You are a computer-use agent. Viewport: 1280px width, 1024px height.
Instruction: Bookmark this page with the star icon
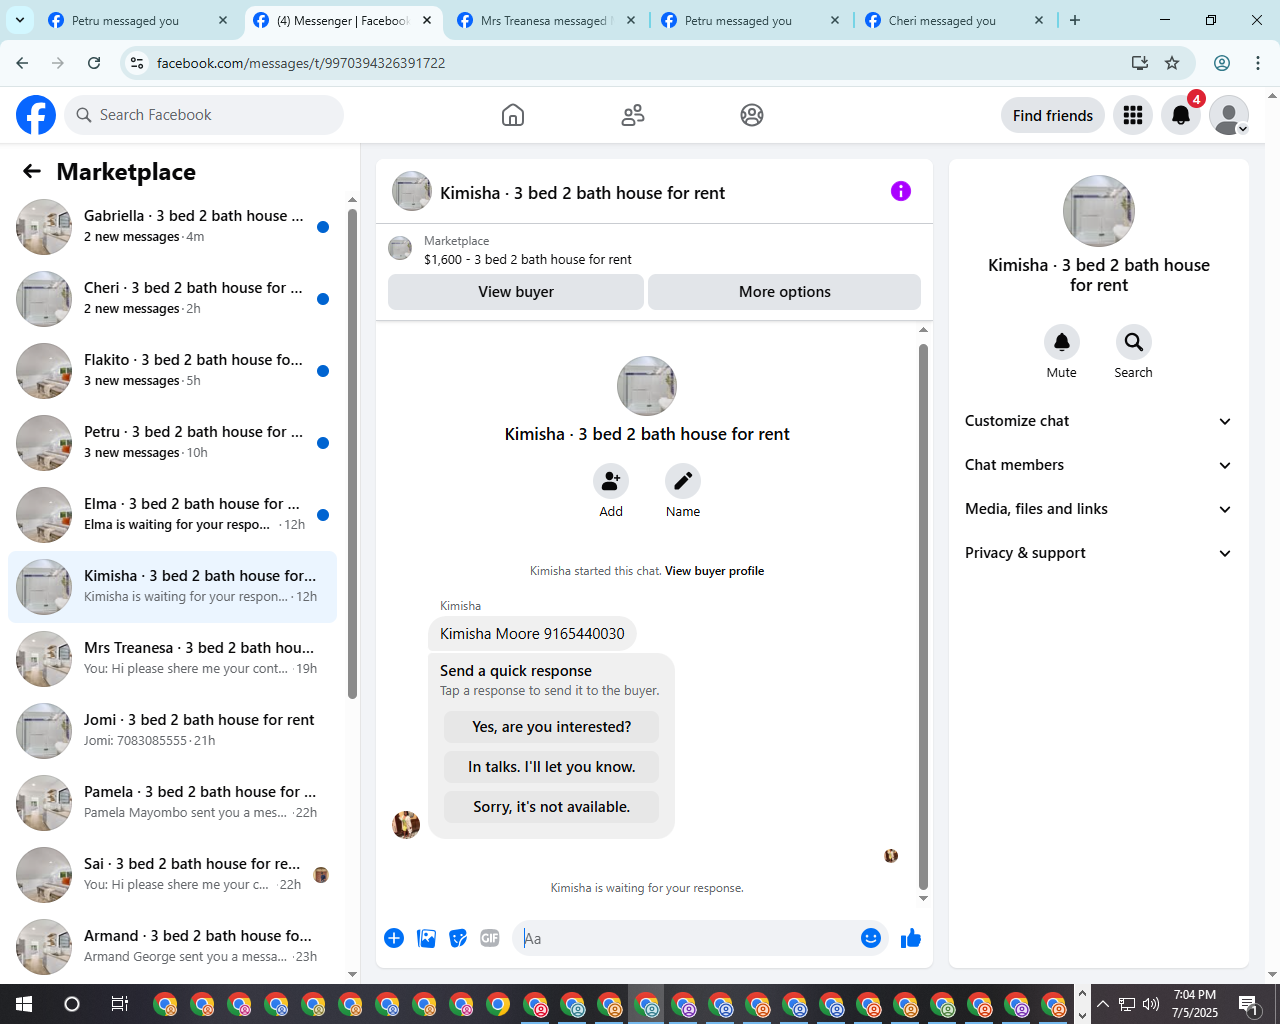[x=1172, y=63]
